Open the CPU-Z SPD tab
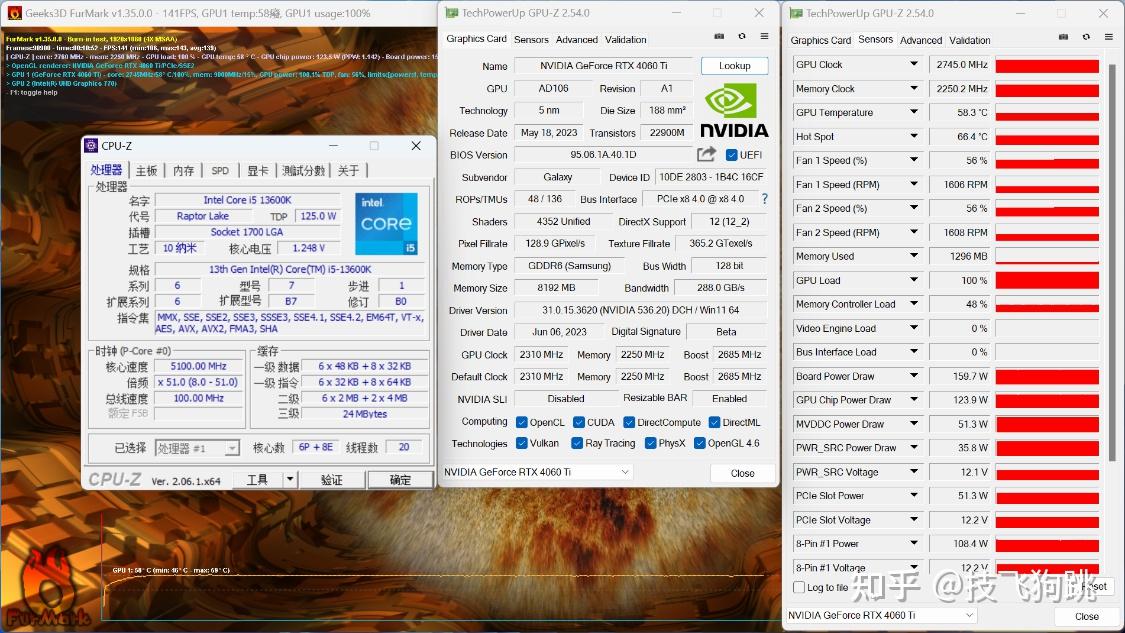The height and width of the screenshot is (633, 1125). coord(220,170)
